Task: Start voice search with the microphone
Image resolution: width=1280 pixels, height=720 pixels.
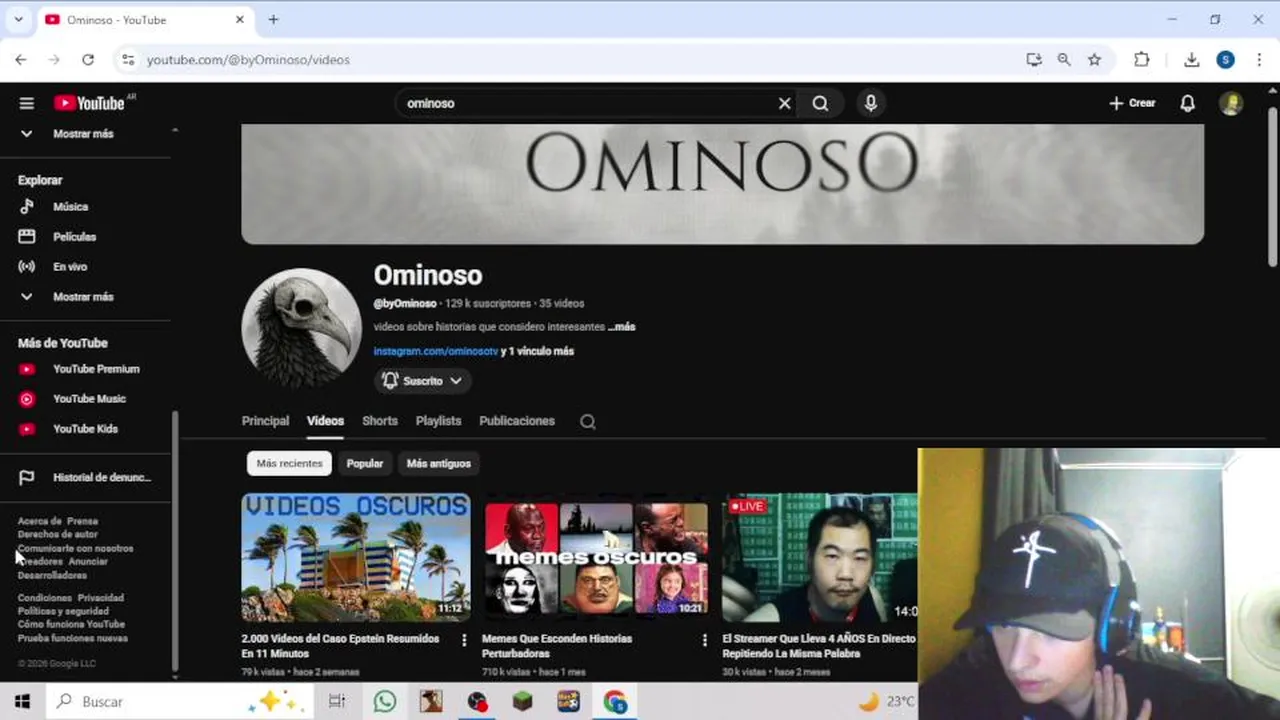Action: coord(871,103)
